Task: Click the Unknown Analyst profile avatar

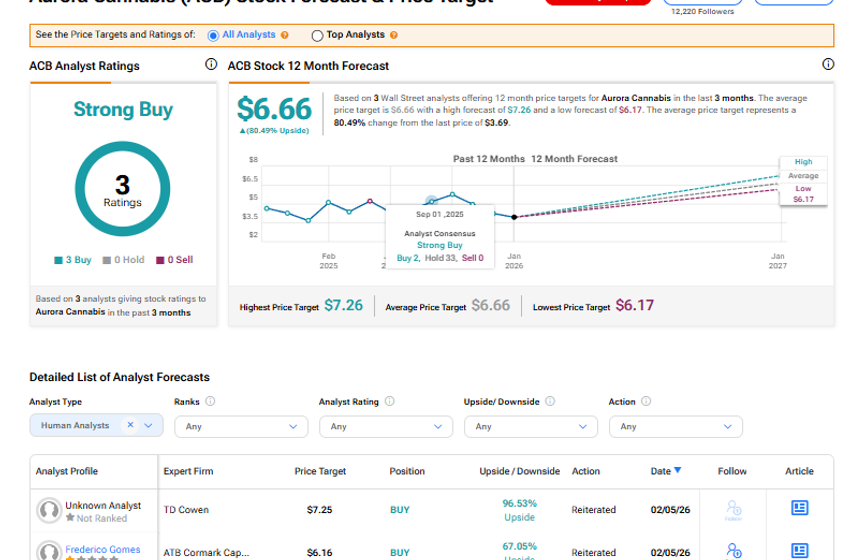Action: click(x=48, y=510)
